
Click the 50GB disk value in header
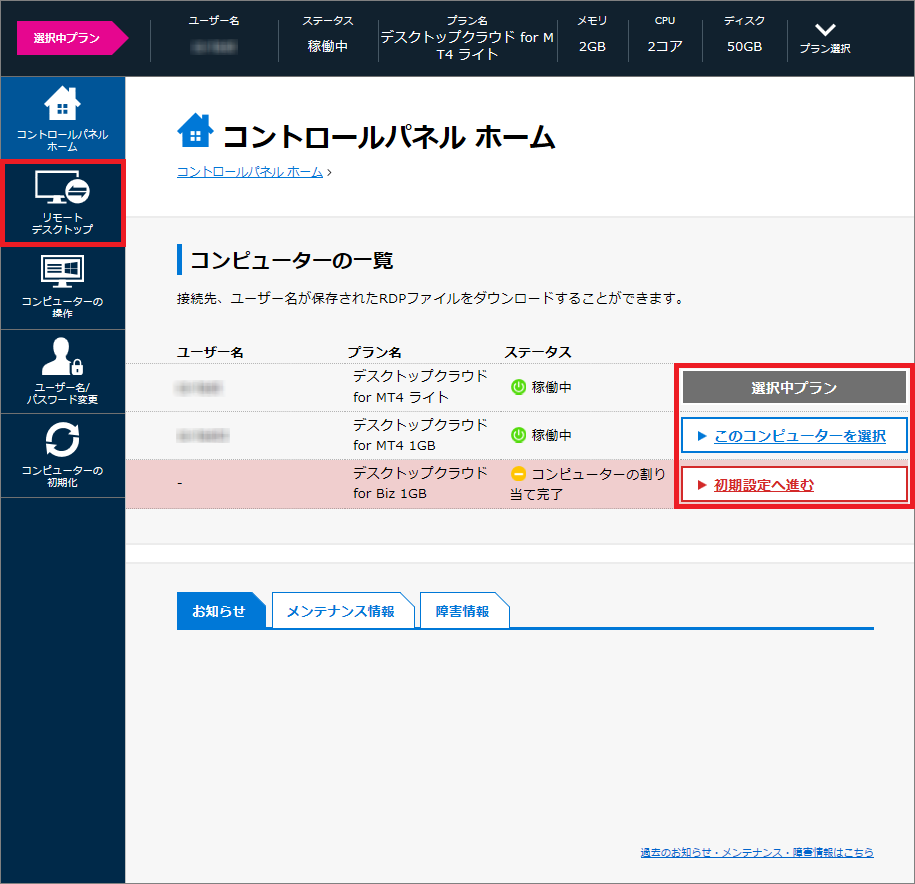tap(744, 47)
